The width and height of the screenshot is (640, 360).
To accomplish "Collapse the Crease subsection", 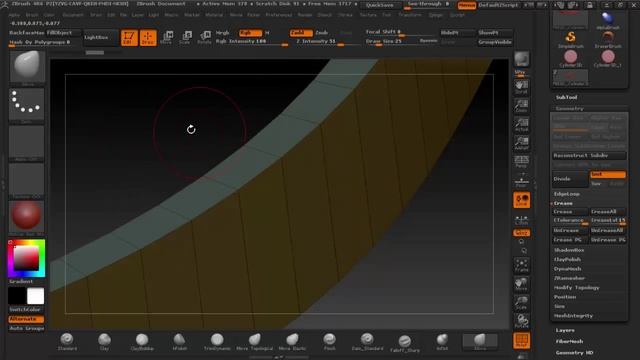I will 563,203.
